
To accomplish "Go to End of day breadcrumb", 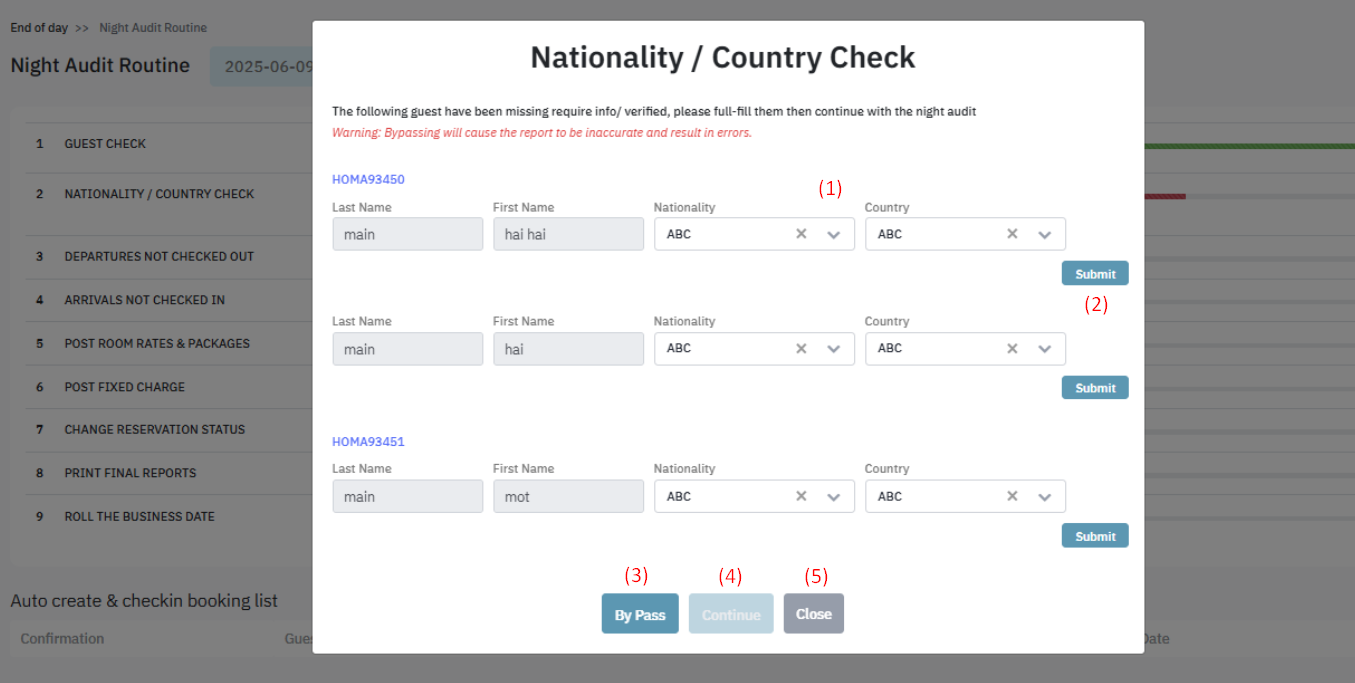I will click(39, 28).
